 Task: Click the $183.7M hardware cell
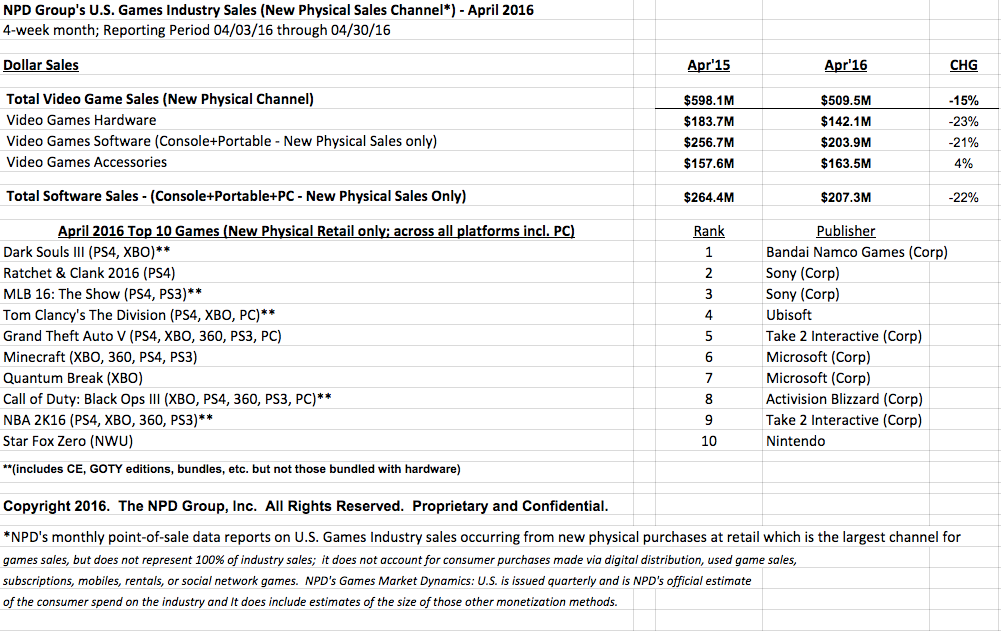coord(709,121)
